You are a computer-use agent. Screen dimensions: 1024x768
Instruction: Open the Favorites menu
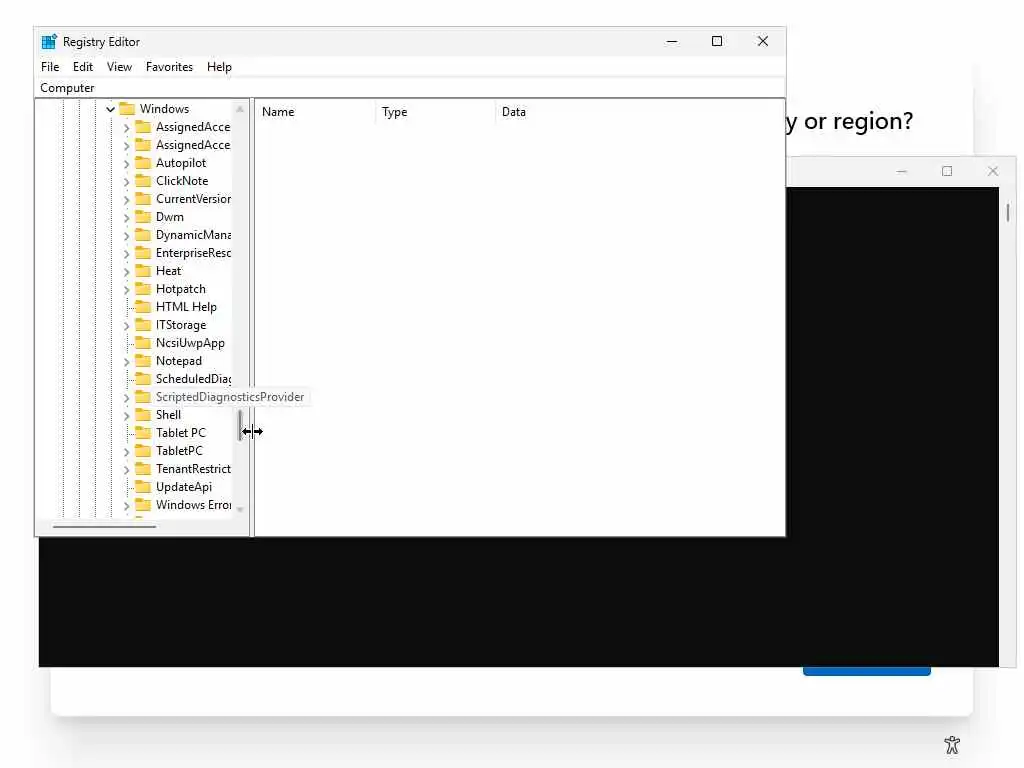point(169,67)
